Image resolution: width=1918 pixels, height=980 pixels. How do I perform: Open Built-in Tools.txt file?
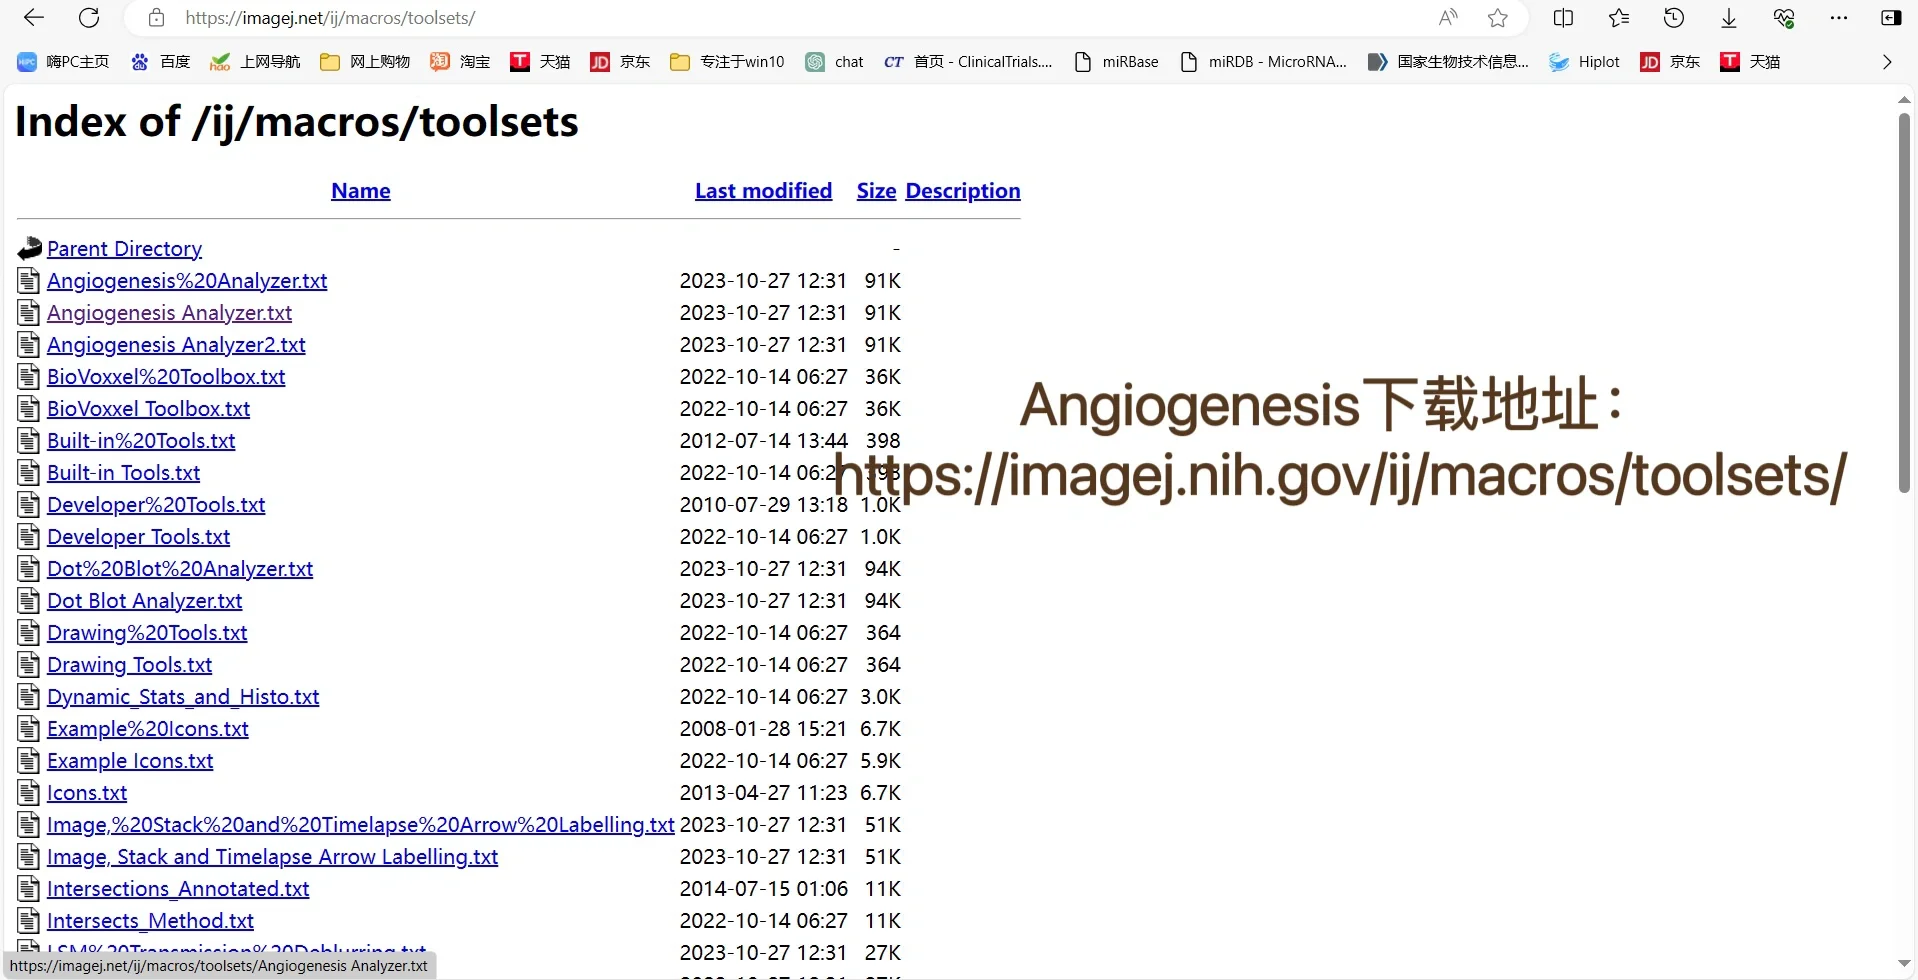123,473
